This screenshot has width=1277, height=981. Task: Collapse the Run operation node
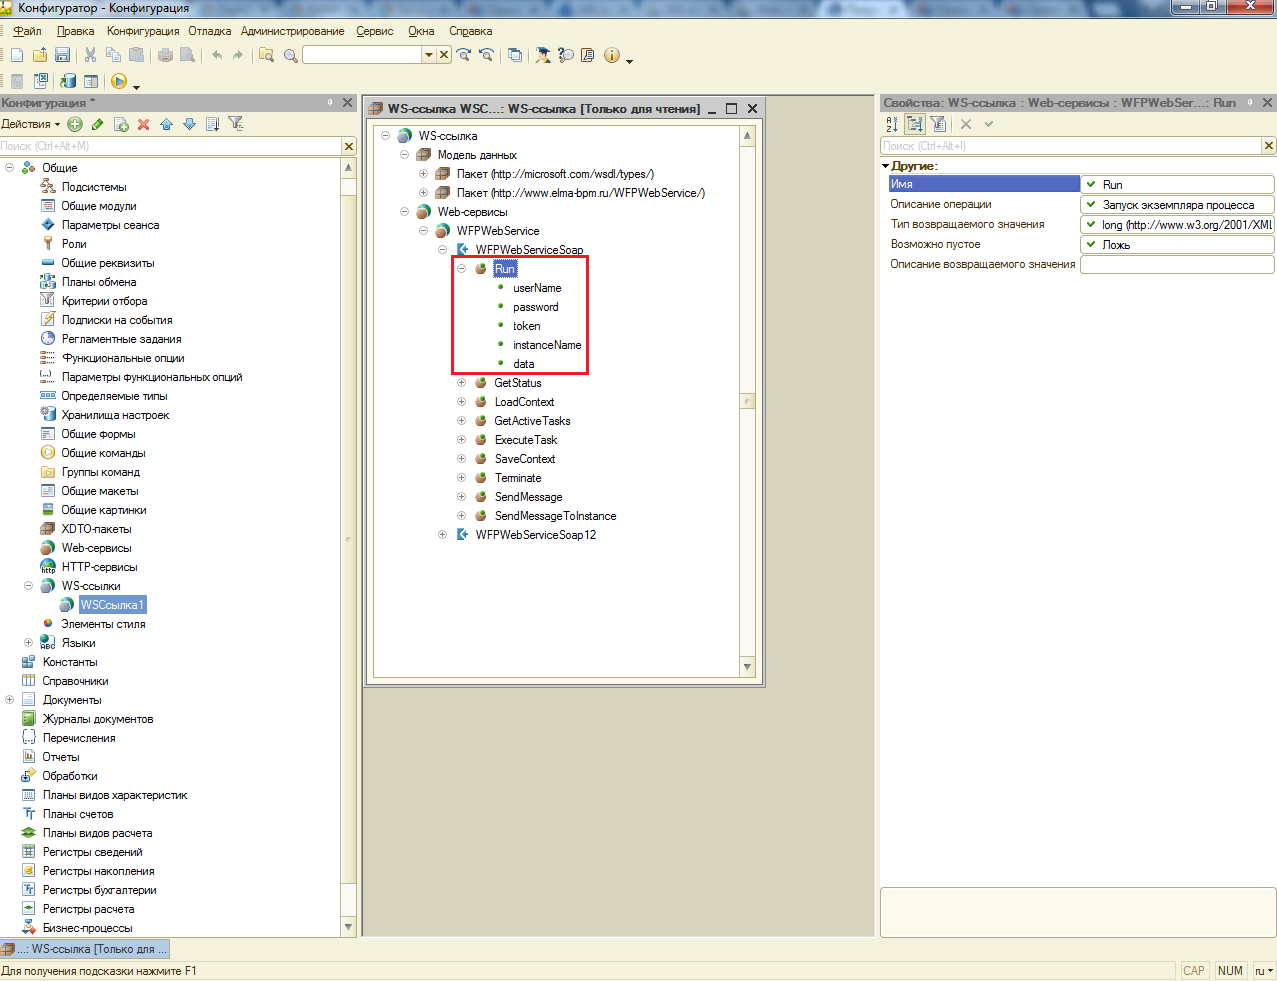[x=462, y=269]
